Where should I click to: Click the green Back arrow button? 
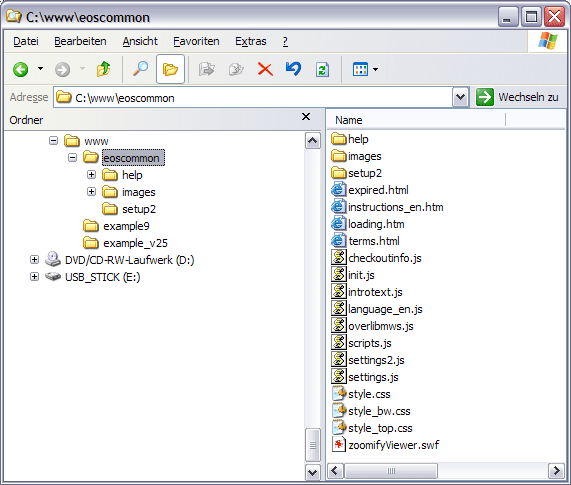tap(21, 69)
